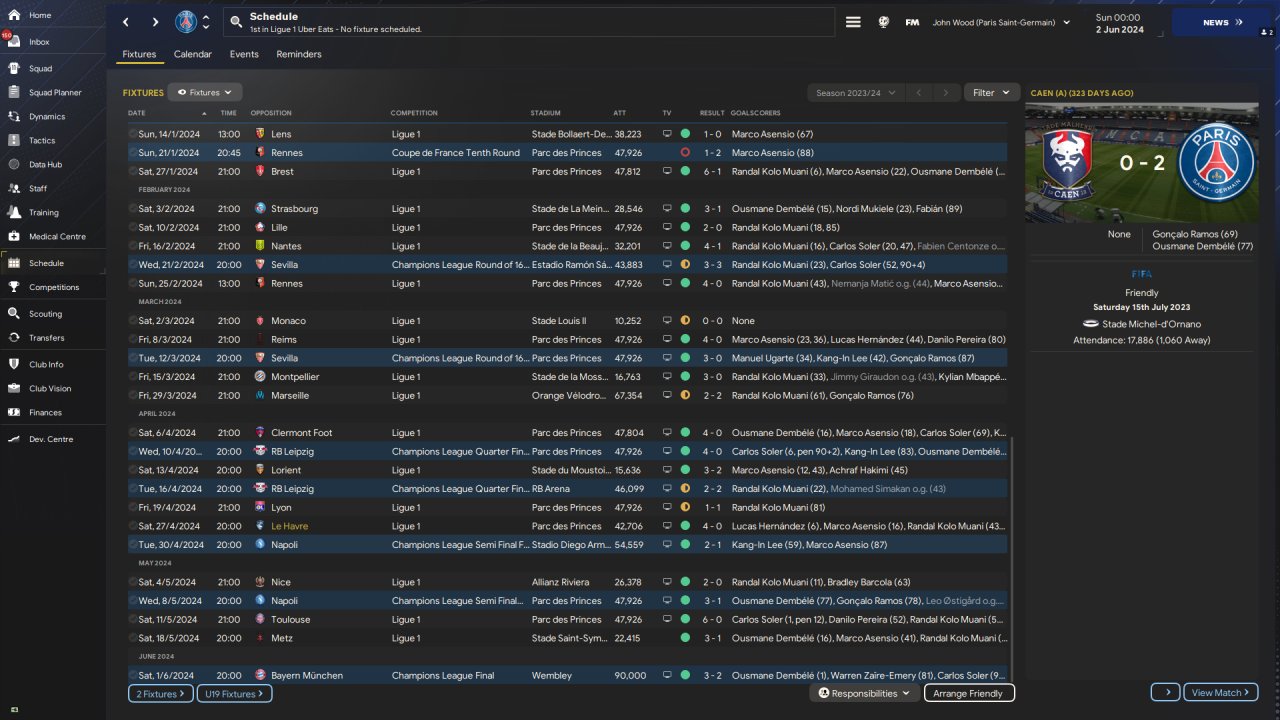The height and width of the screenshot is (720, 1280).
Task: Open the Medical Centre section
Action: pyautogui.click(x=57, y=237)
